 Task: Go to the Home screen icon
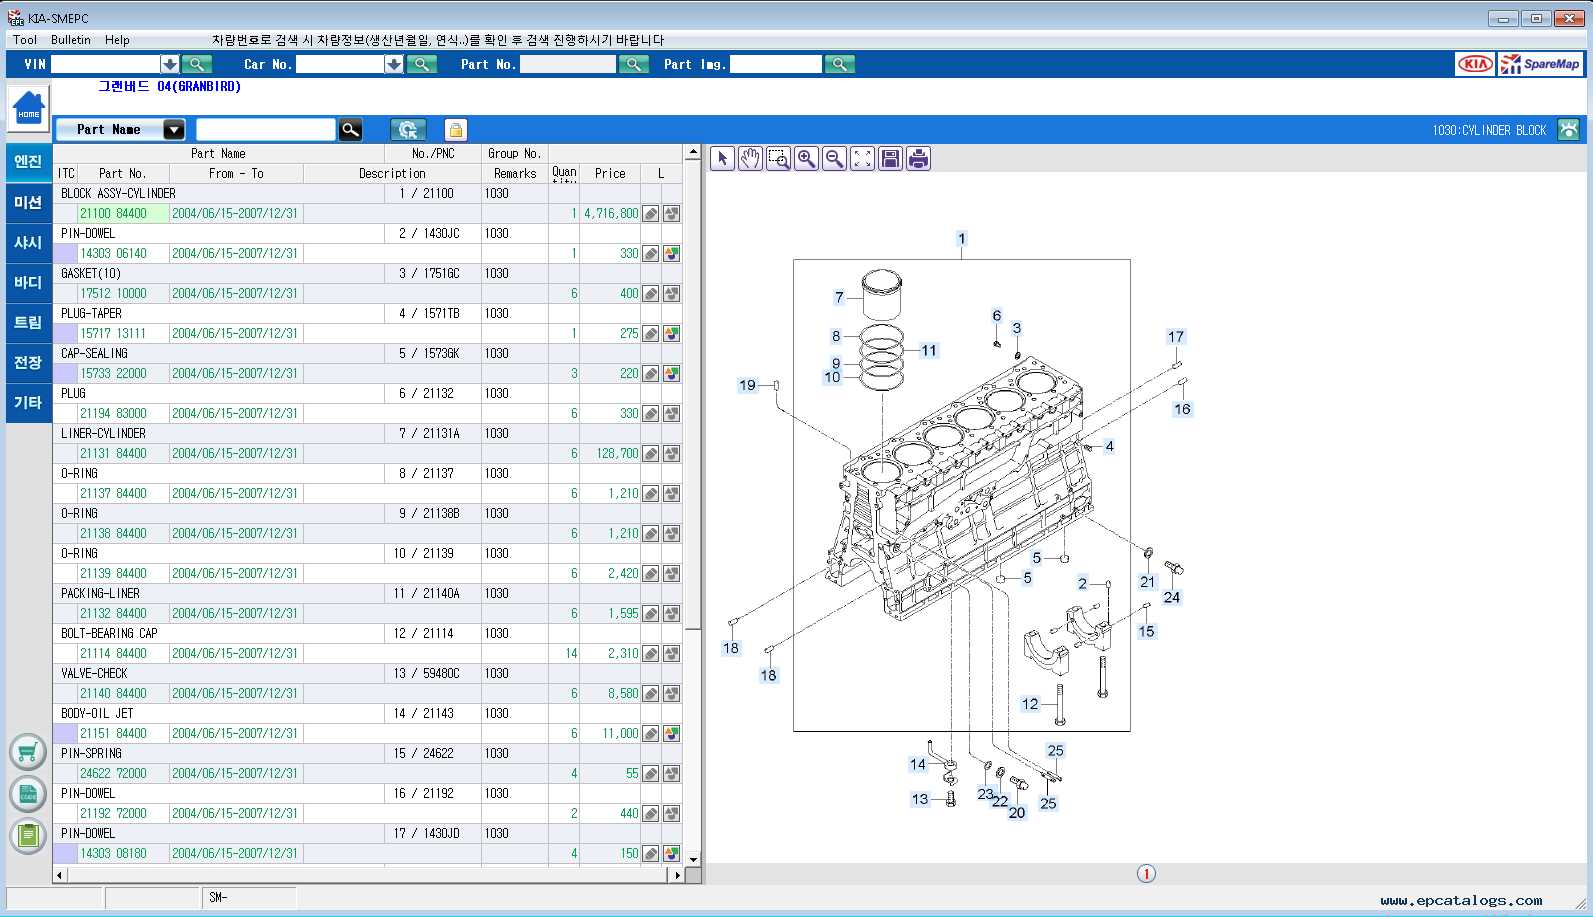[28, 108]
